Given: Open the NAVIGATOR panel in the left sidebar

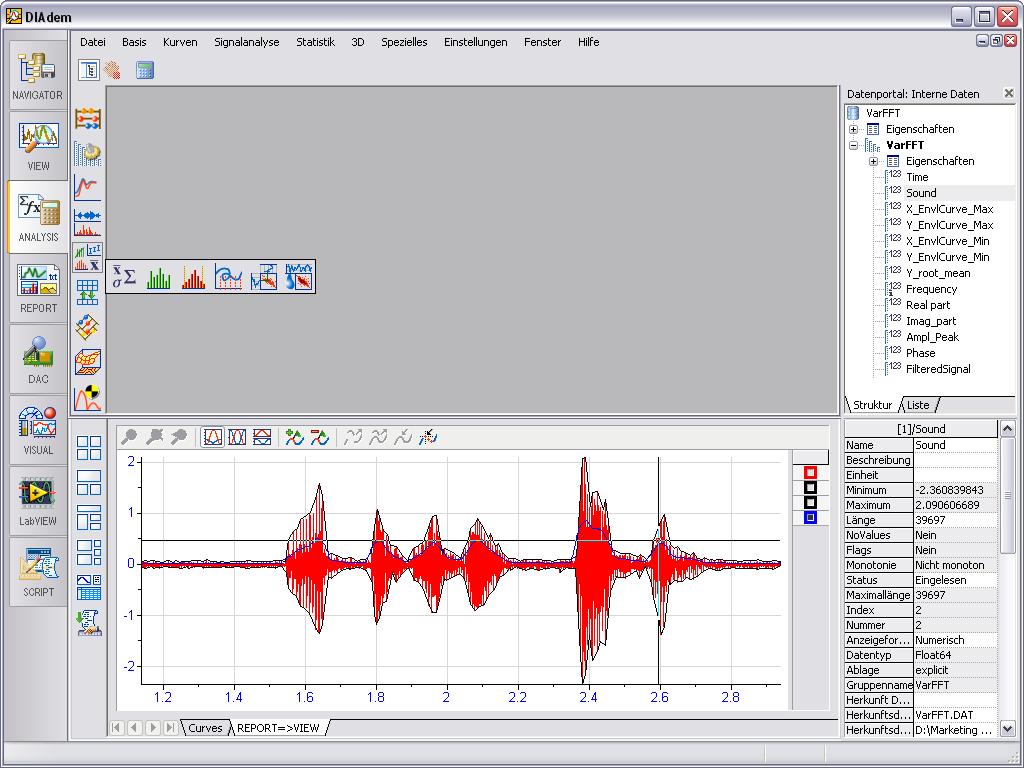Looking at the screenshot, I should (x=37, y=78).
